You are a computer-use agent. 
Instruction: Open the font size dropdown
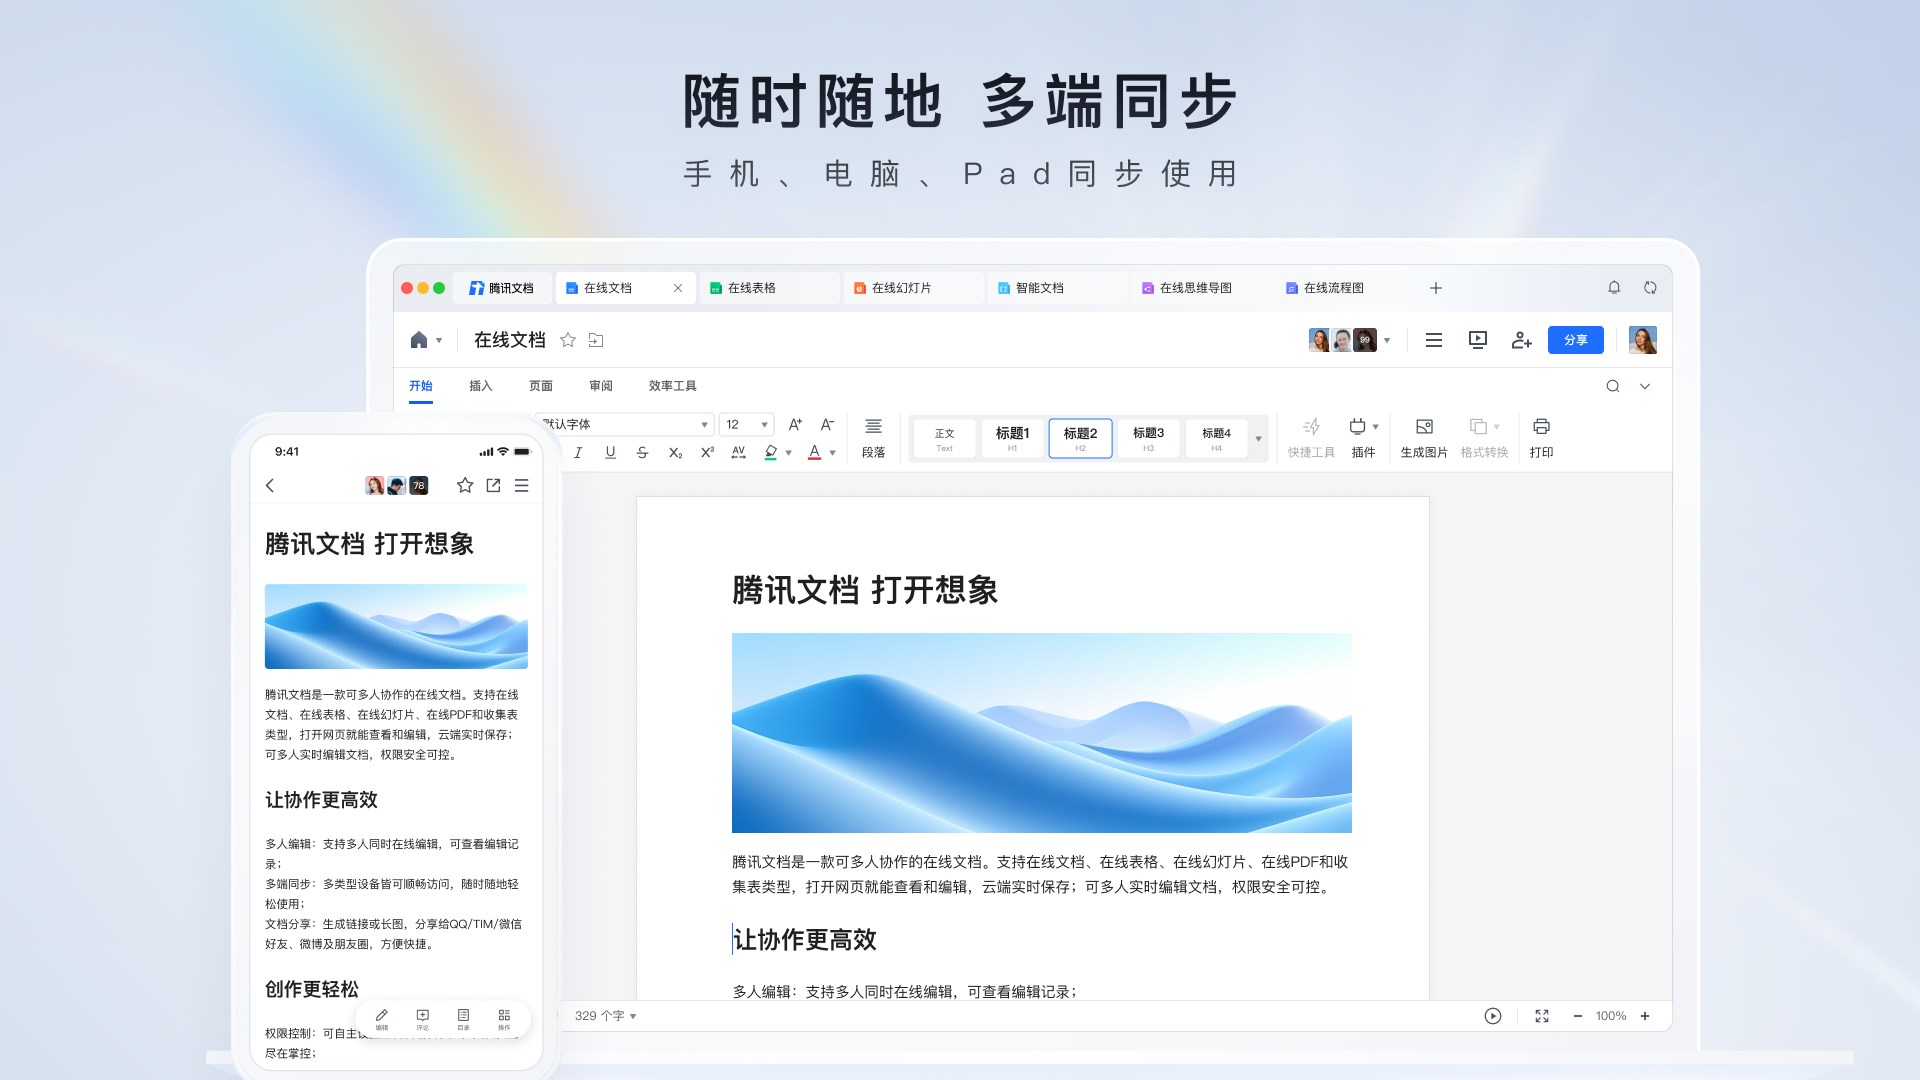(765, 424)
